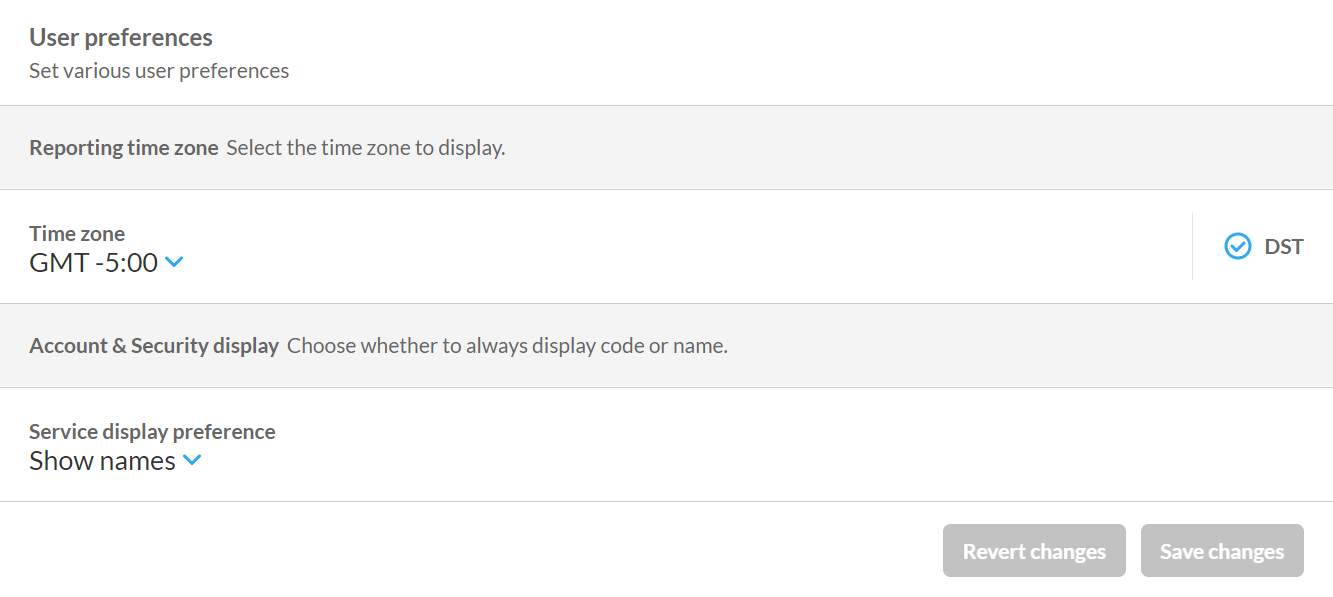Click the blue chevron beside Show names
Image resolution: width=1333 pixels, height=597 pixels.
pyautogui.click(x=192, y=461)
